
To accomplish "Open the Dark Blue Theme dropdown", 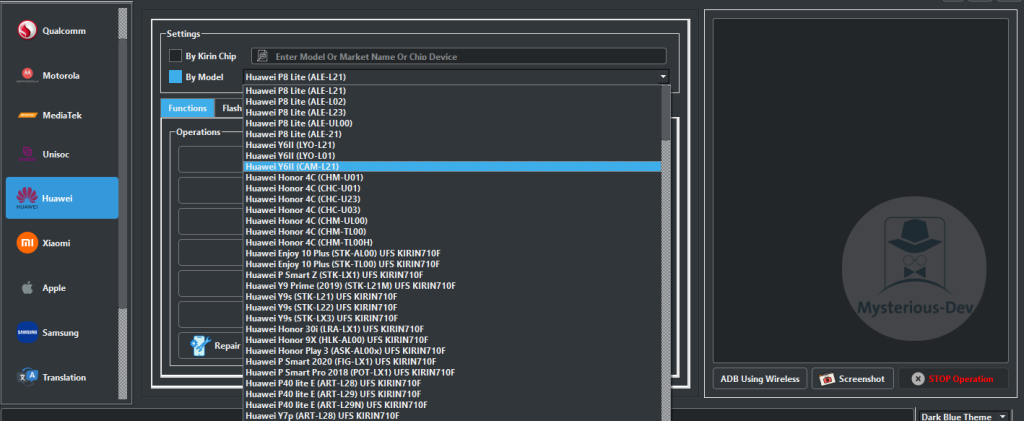I will (x=963, y=416).
